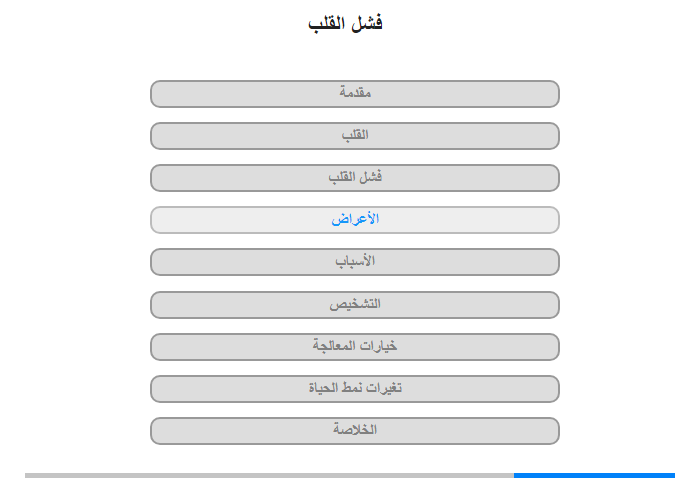Screen dimensions: 700x480
Task: Open the diagnosis menu entry
Action: 355,304
